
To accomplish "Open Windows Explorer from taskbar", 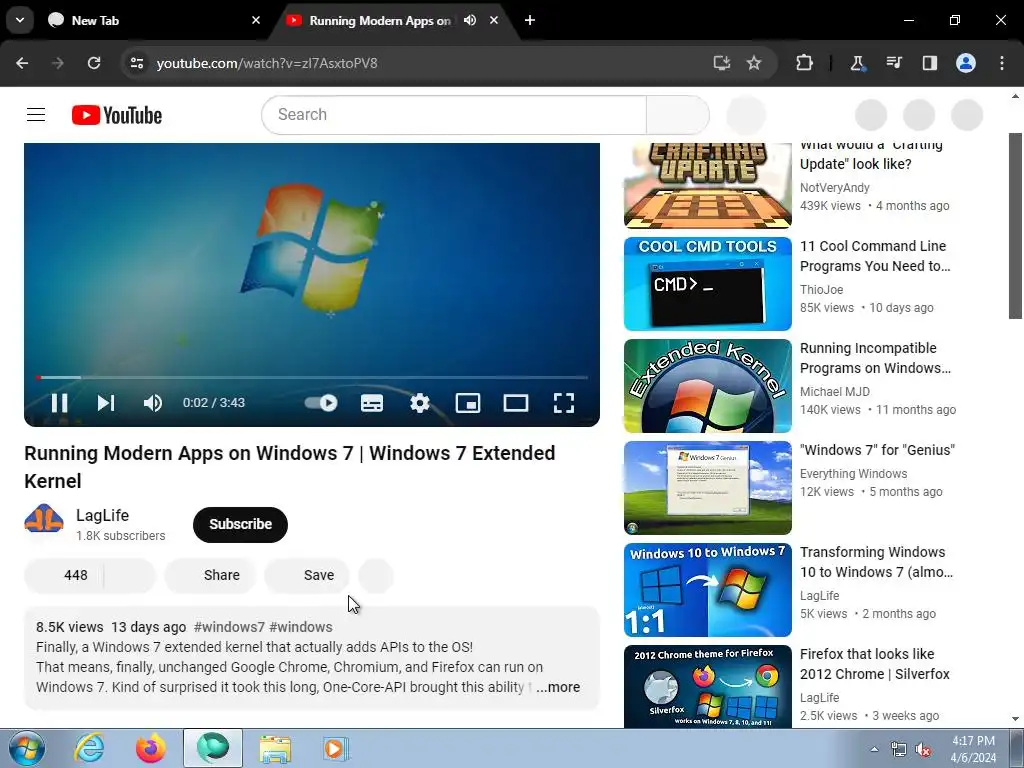I will click(275, 748).
